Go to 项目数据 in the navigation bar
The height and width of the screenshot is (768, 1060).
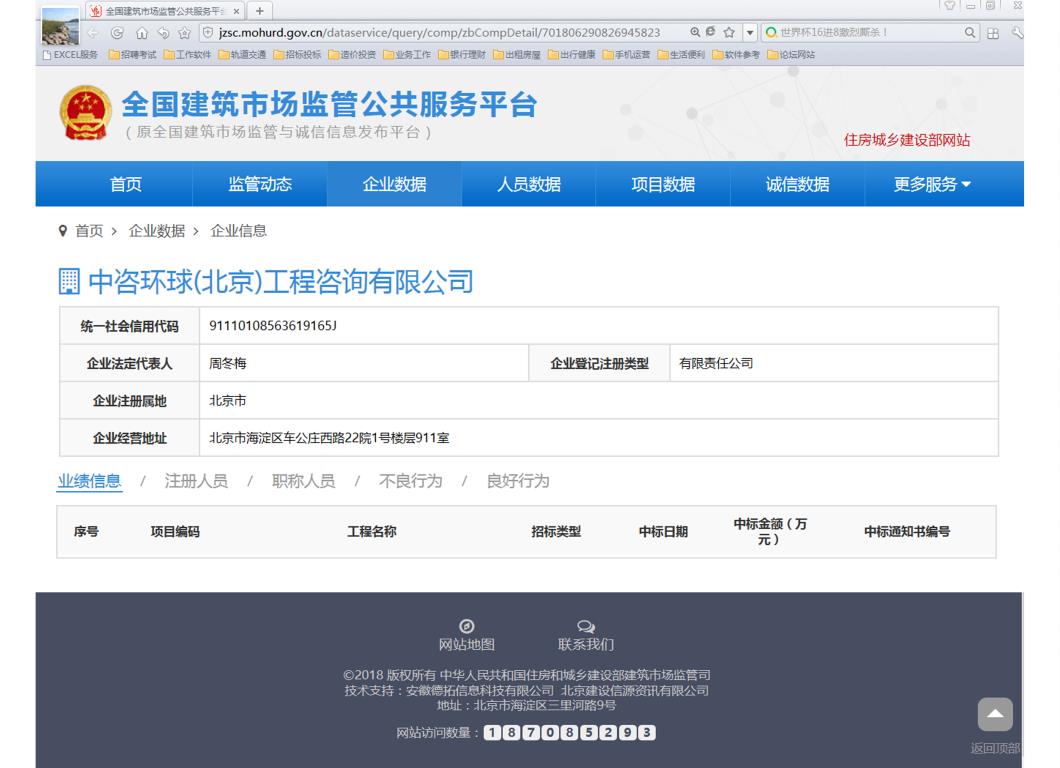point(663,184)
